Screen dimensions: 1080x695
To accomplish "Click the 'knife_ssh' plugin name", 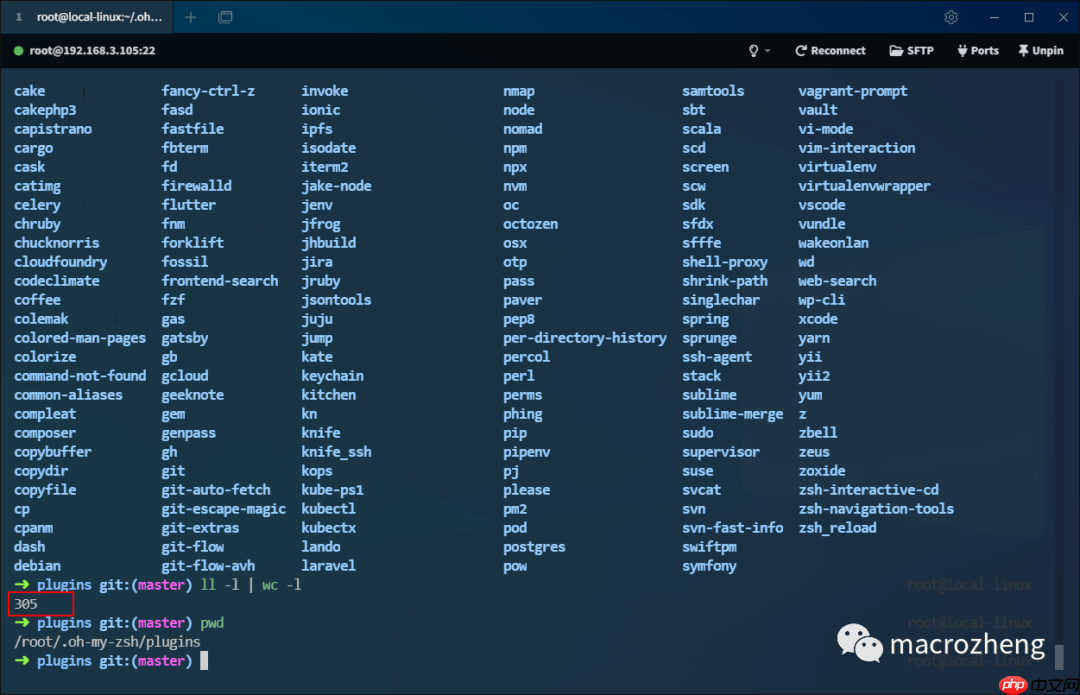I will pyautogui.click(x=336, y=452).
